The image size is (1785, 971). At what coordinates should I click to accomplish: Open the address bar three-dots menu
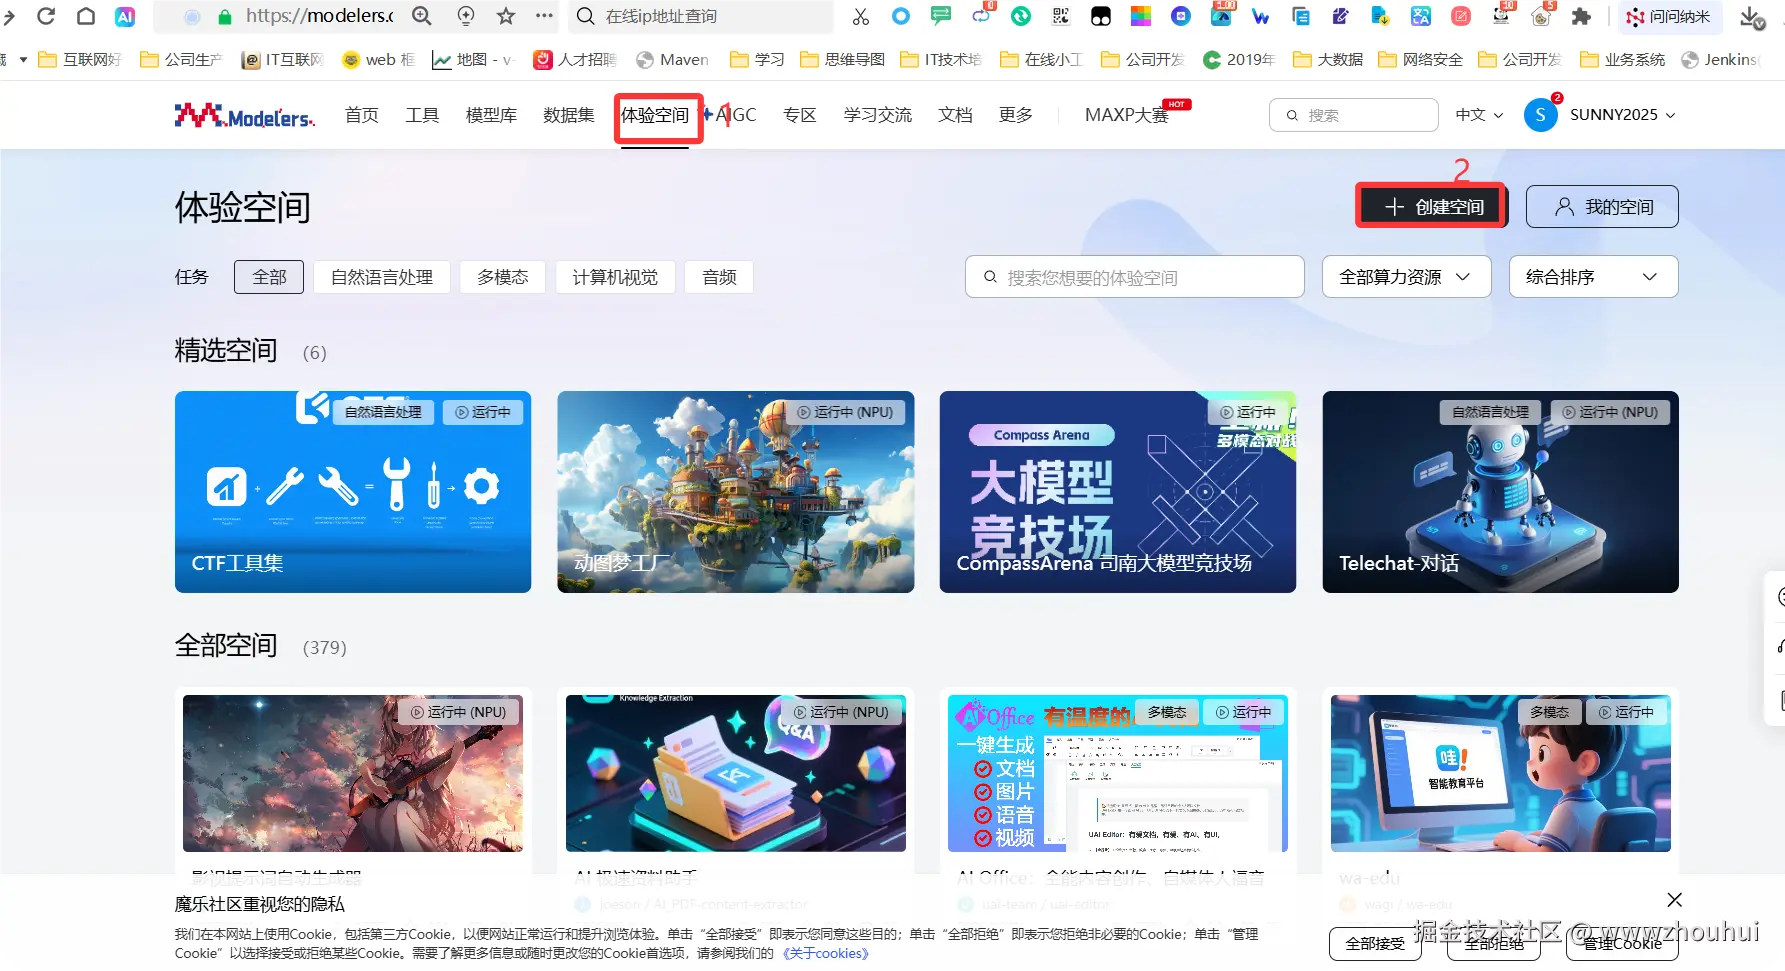pyautogui.click(x=544, y=16)
